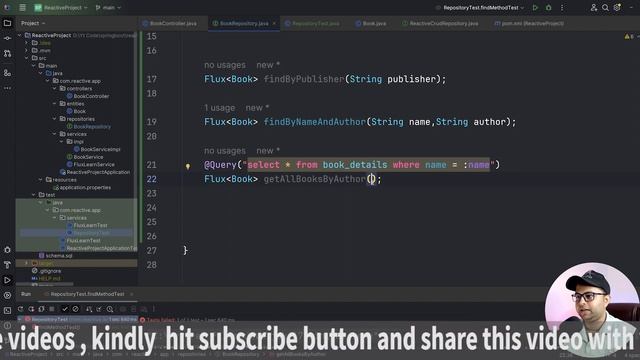Open the main hamburger menu
This screenshot has width=640, height=360.
pos(22,8)
